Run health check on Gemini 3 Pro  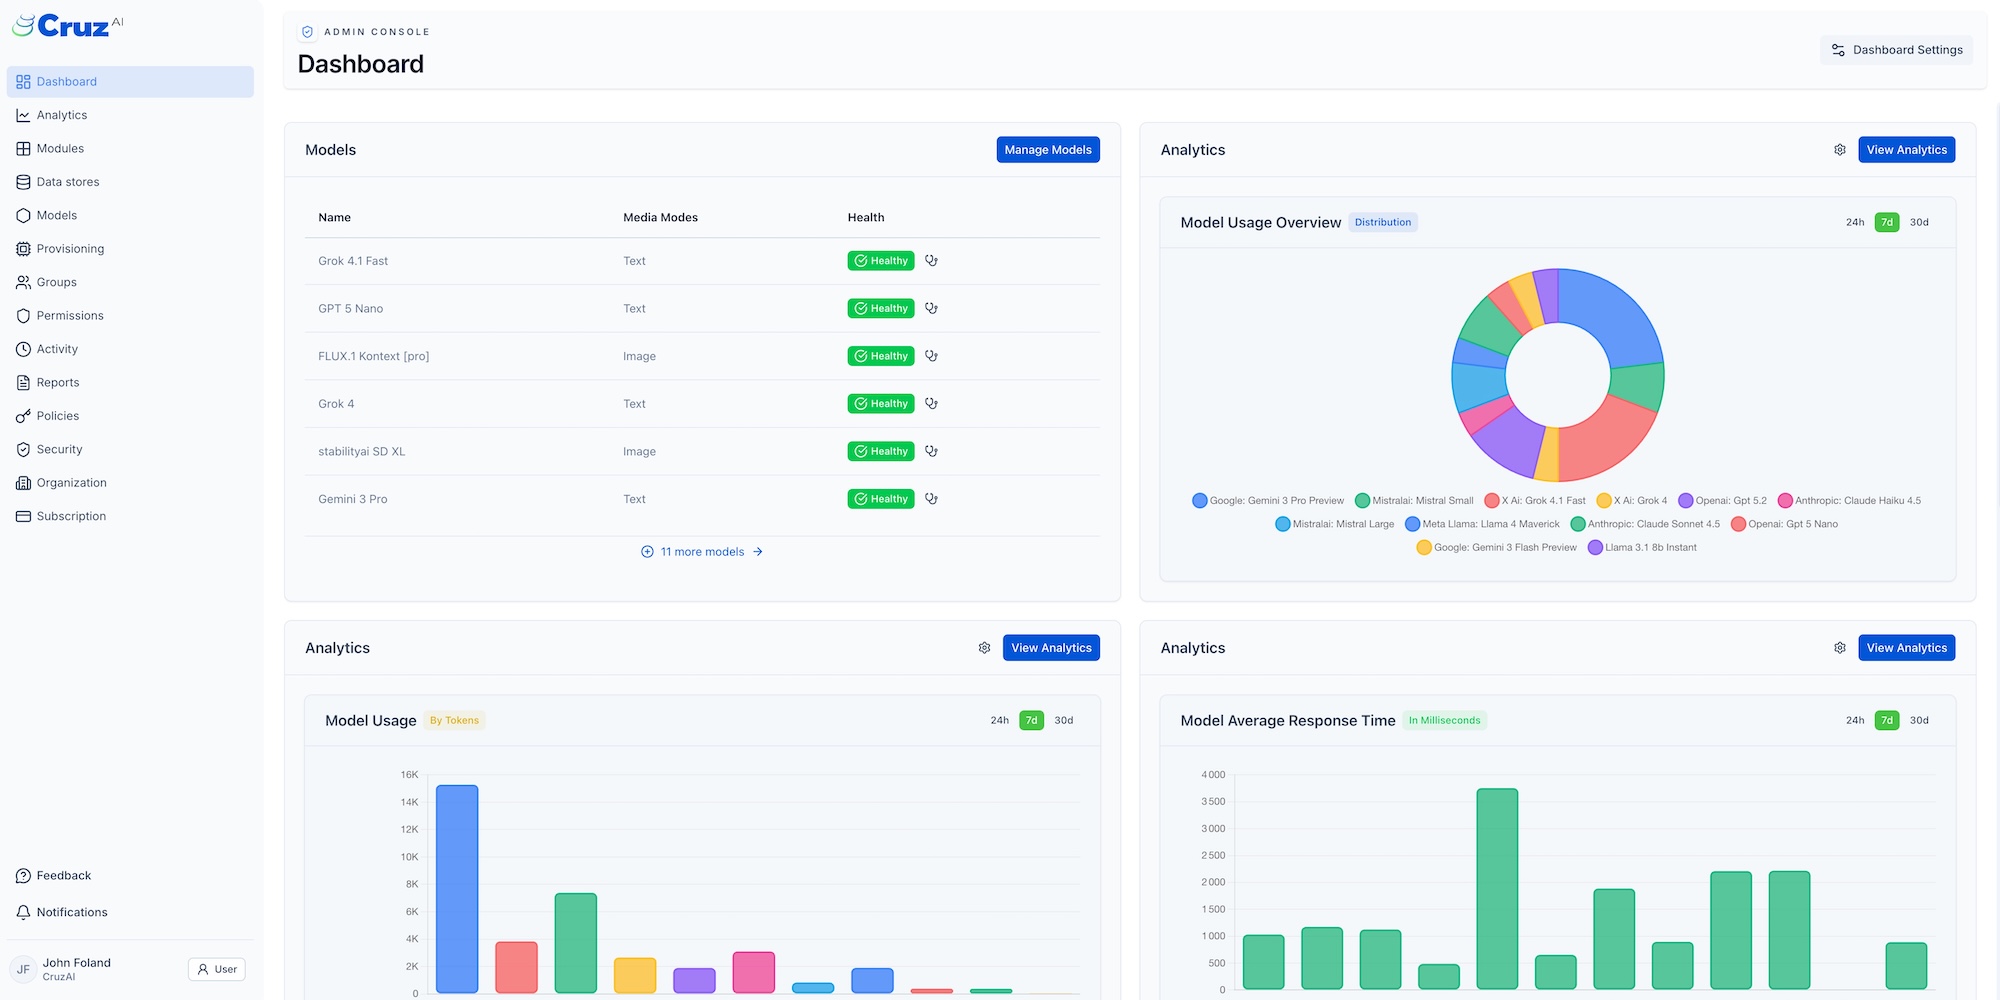pyautogui.click(x=931, y=498)
